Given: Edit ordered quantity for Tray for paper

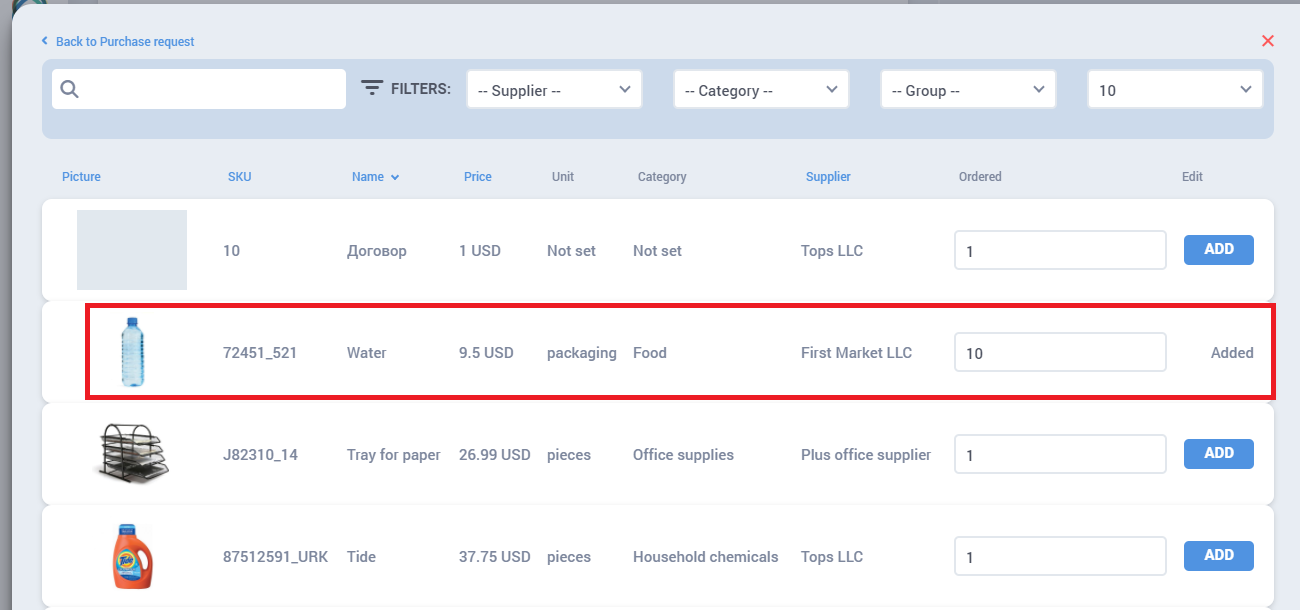Looking at the screenshot, I should (x=1060, y=454).
